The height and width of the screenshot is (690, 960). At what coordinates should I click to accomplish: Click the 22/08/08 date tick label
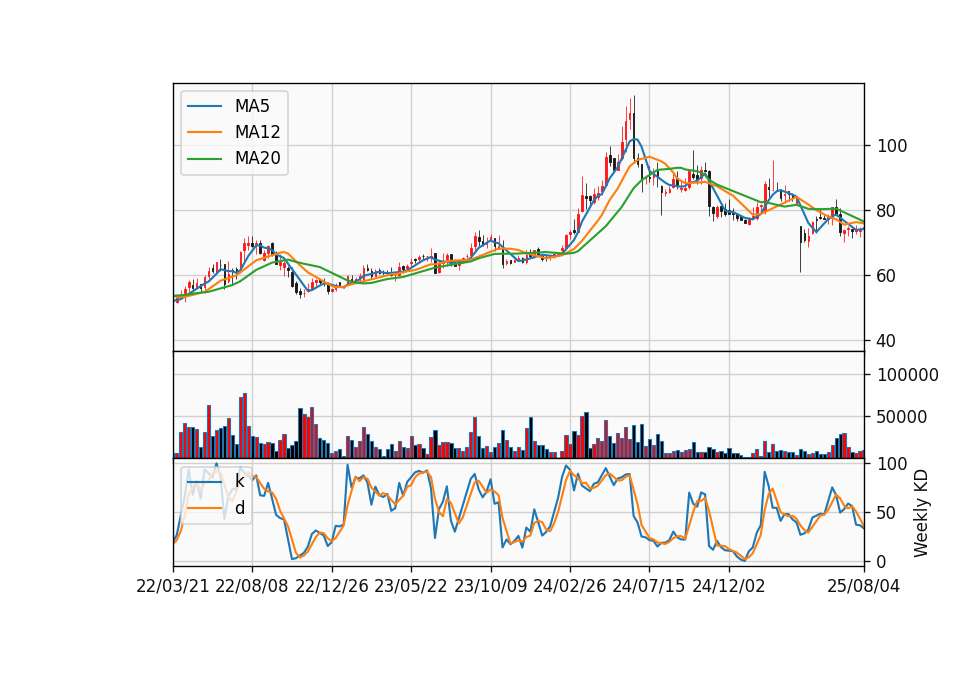pyautogui.click(x=252, y=586)
